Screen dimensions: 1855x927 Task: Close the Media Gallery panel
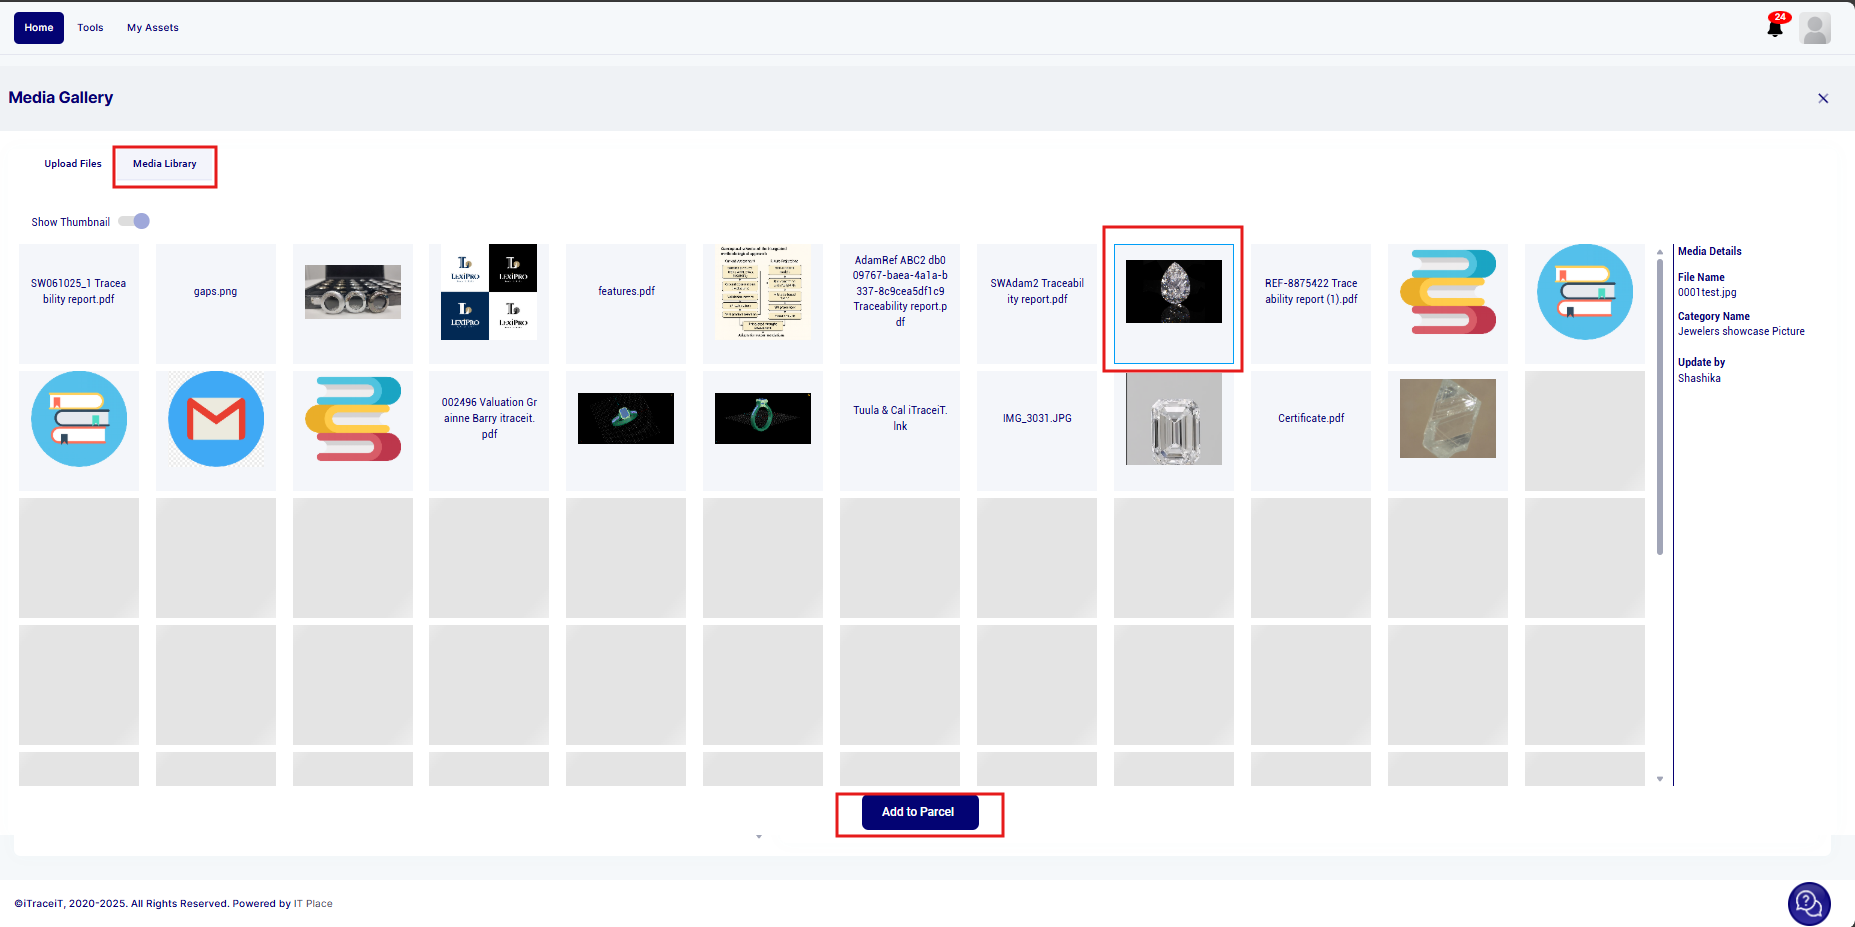pyautogui.click(x=1822, y=98)
